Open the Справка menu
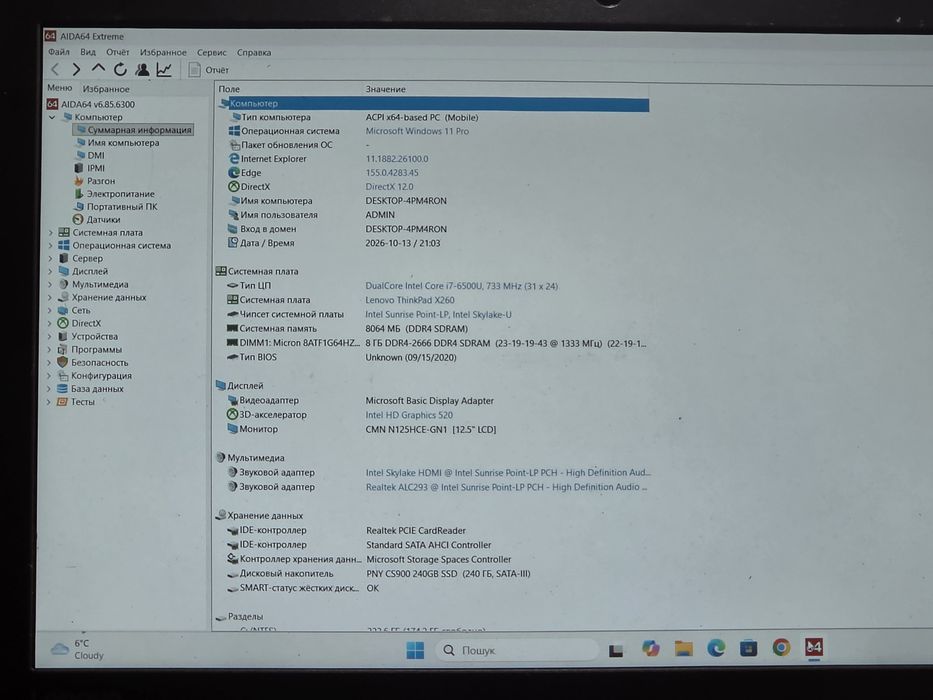933x700 pixels. 254,52
